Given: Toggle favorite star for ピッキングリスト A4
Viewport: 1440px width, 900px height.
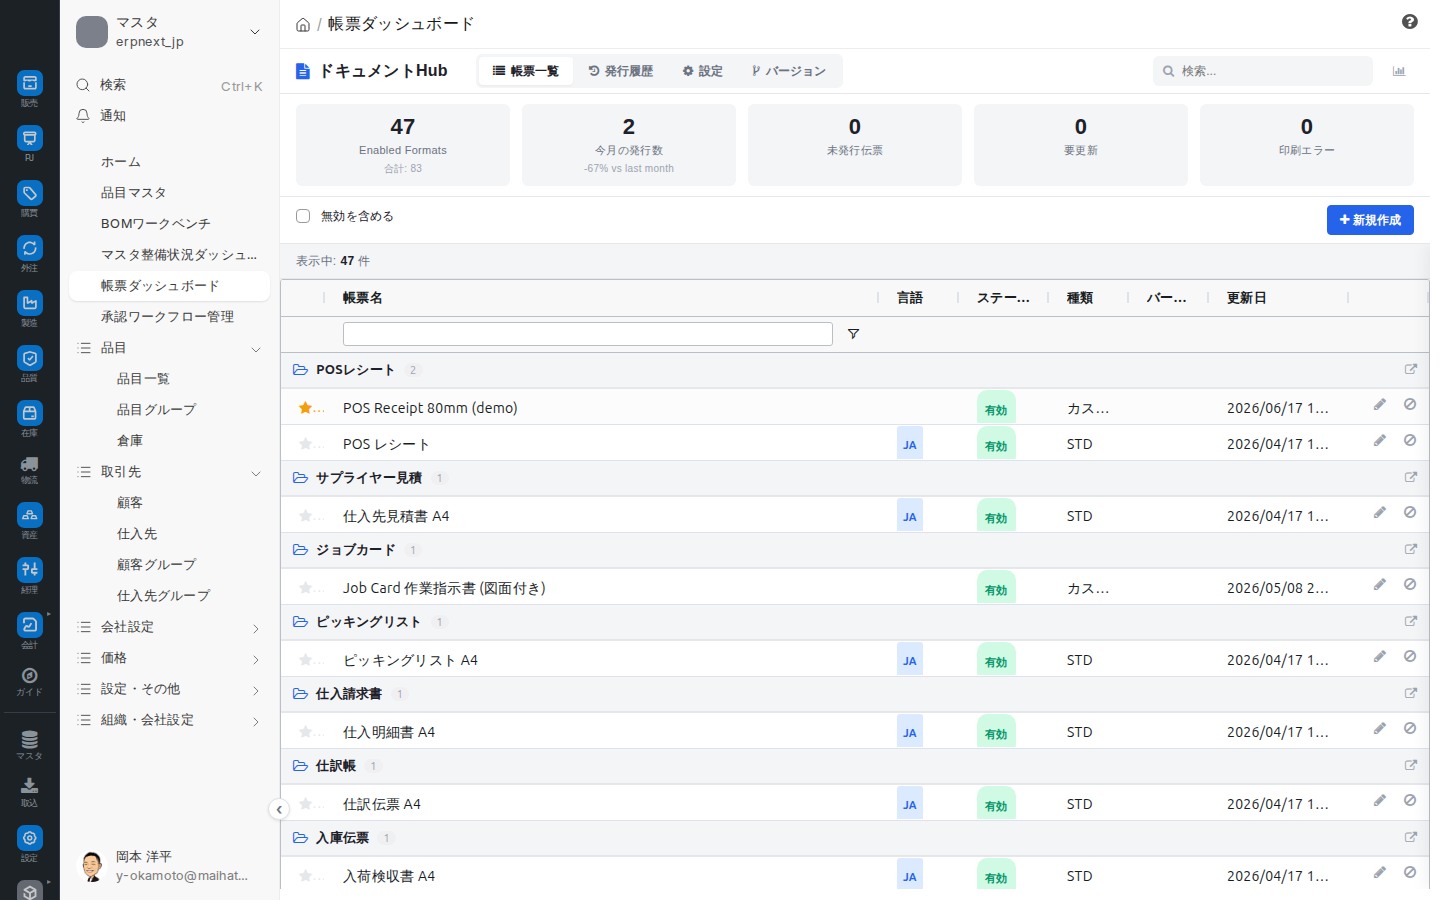Looking at the screenshot, I should [305, 659].
